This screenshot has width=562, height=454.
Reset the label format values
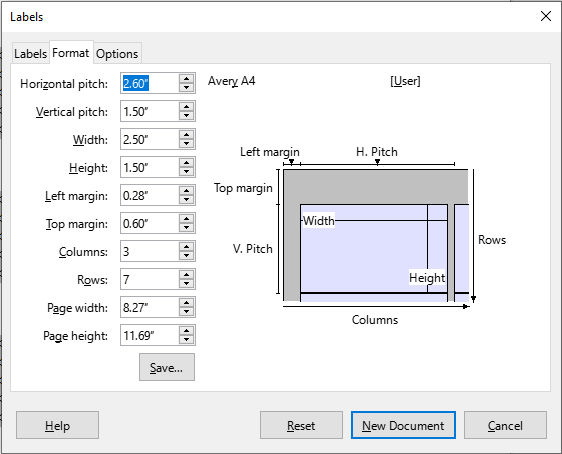tap(301, 425)
